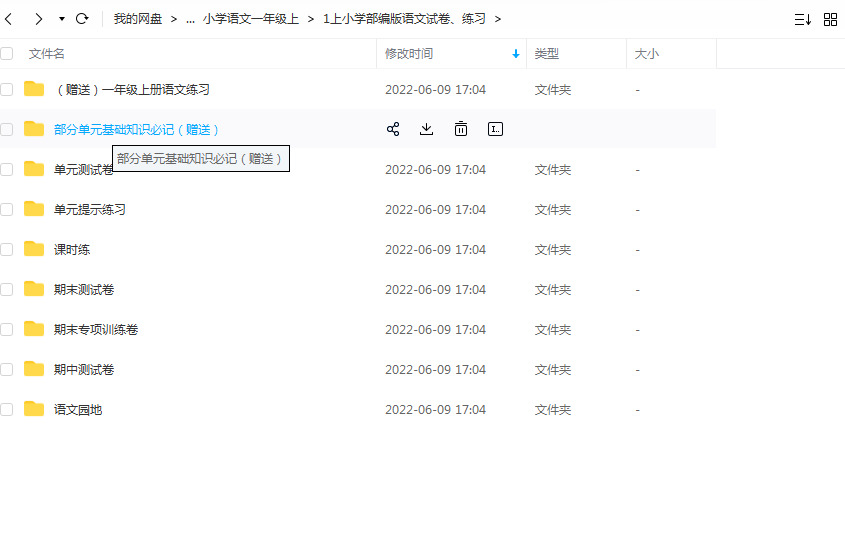Open navigation history dropdown arrow

click(62, 19)
